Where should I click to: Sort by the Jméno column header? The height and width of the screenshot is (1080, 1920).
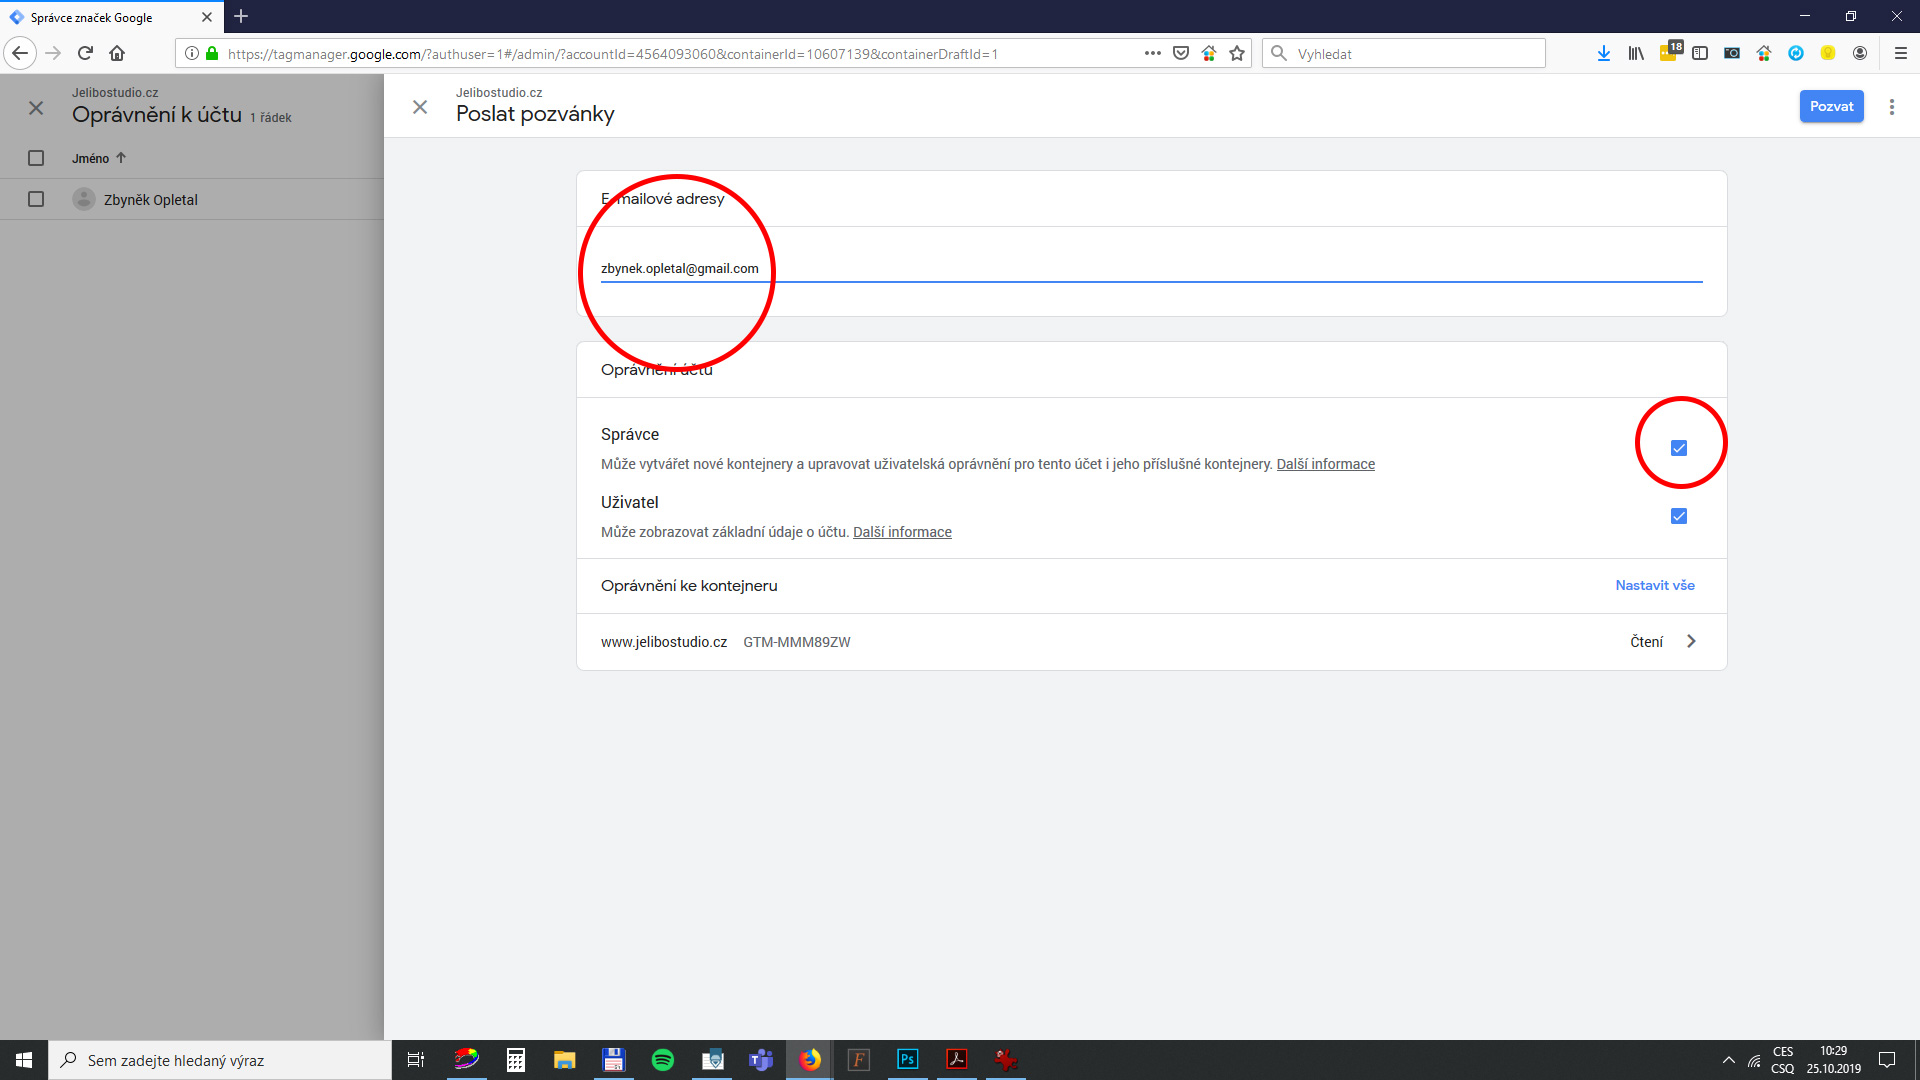[x=99, y=158]
